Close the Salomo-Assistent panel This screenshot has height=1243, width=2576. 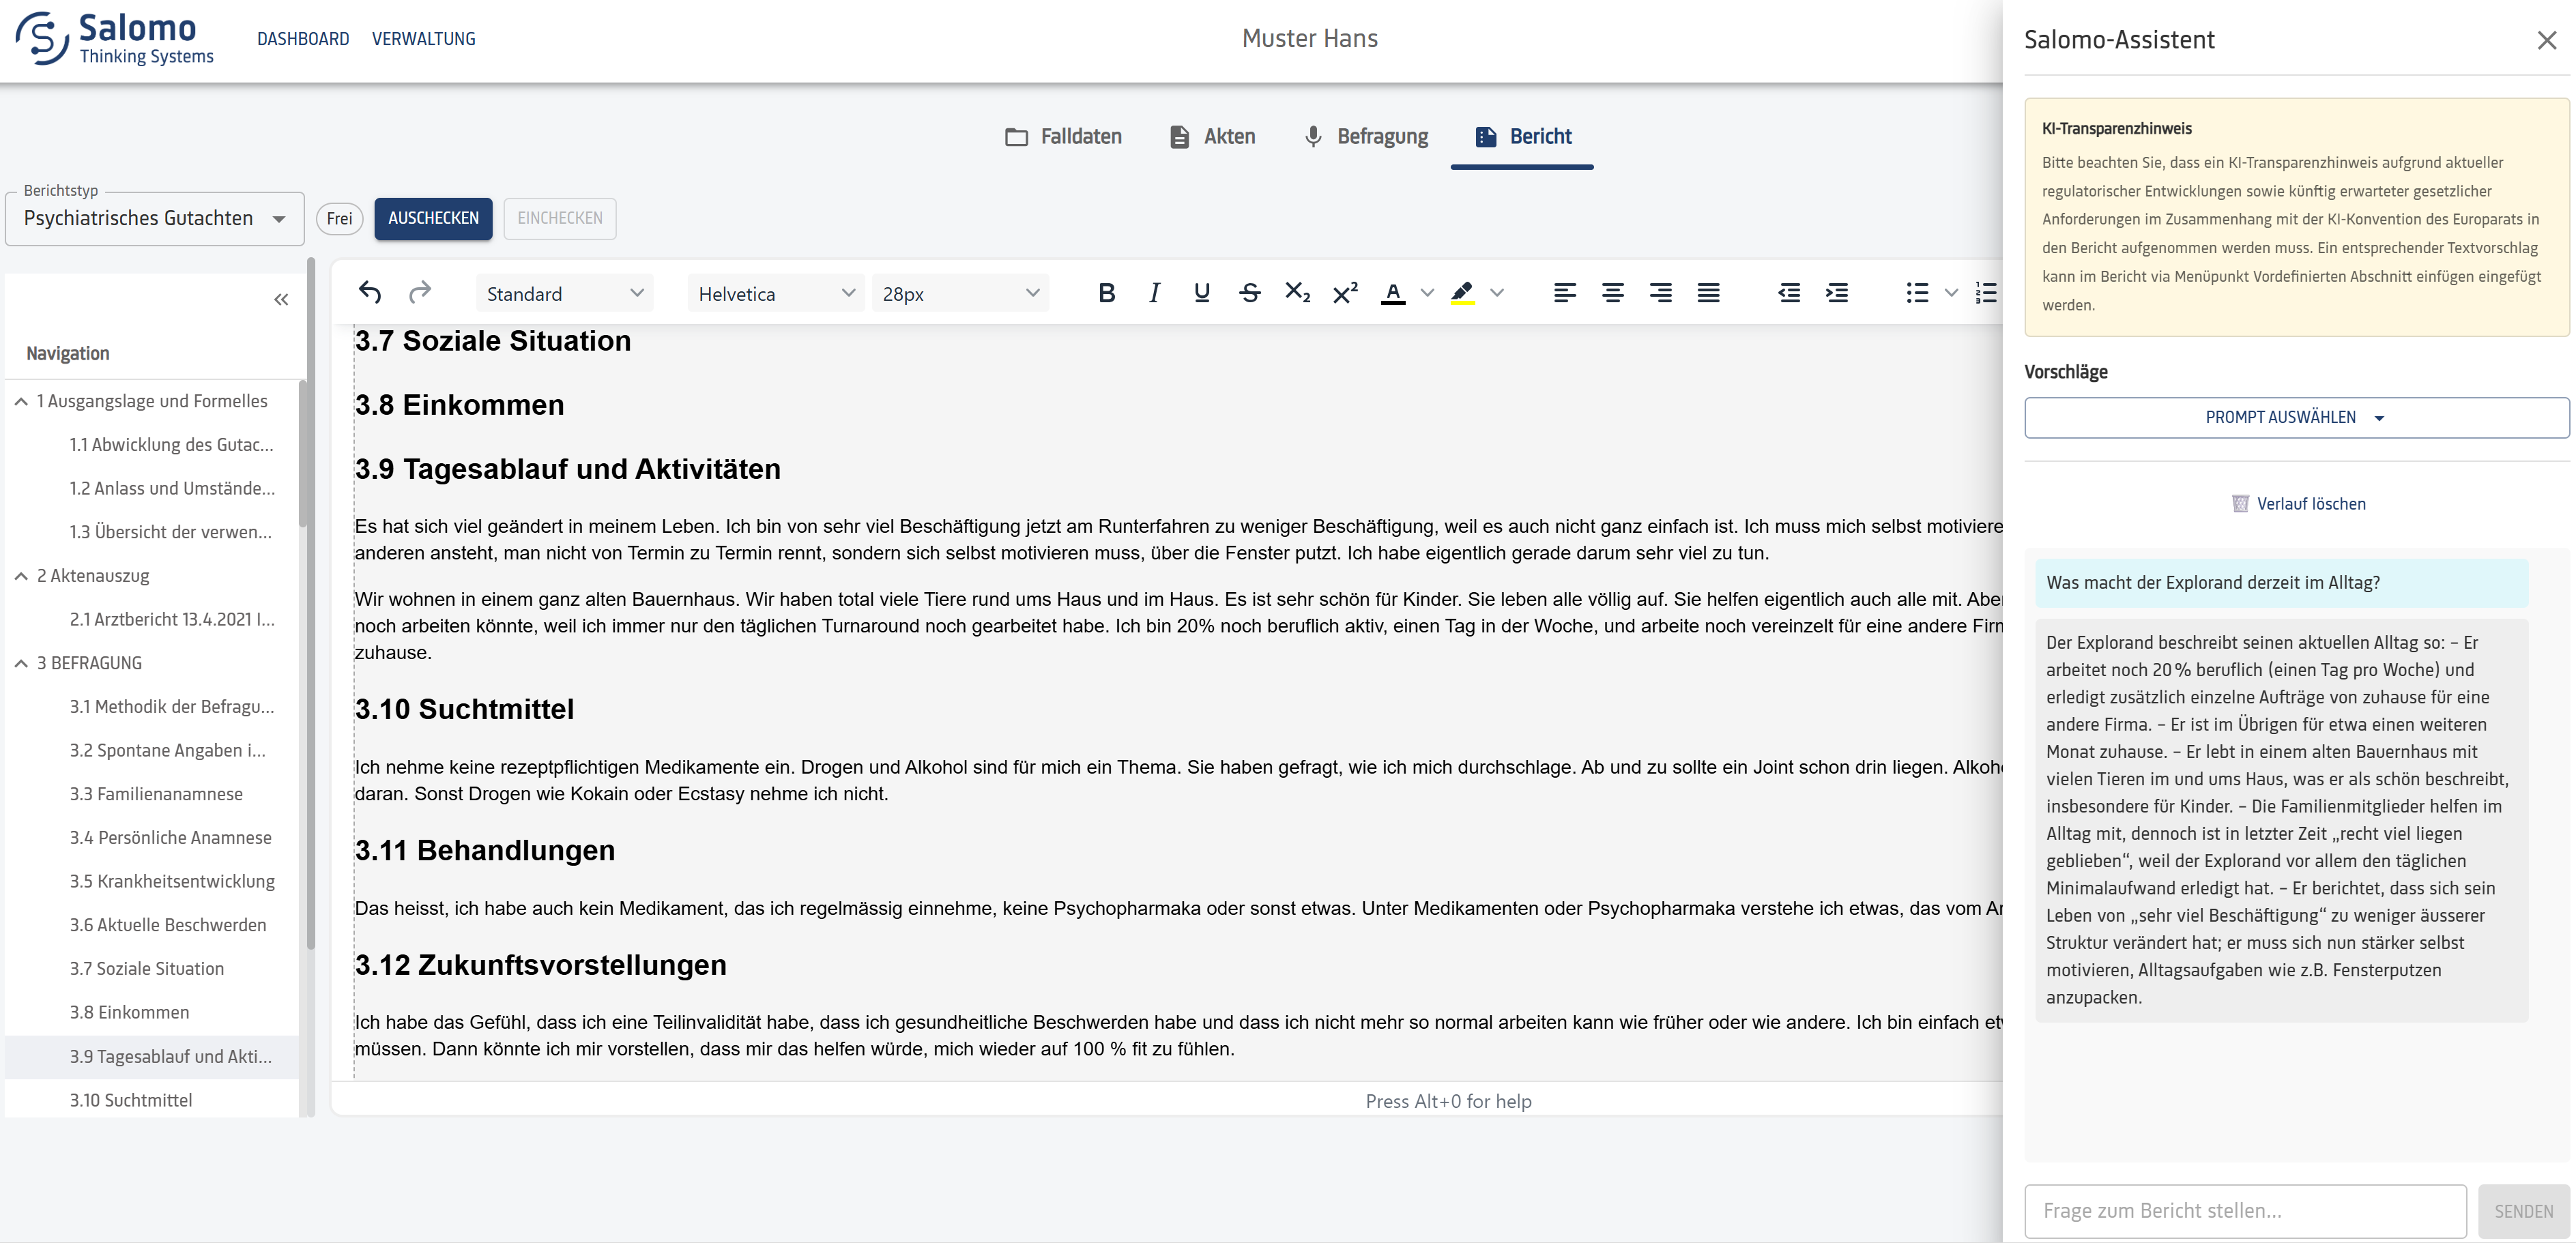2546,40
